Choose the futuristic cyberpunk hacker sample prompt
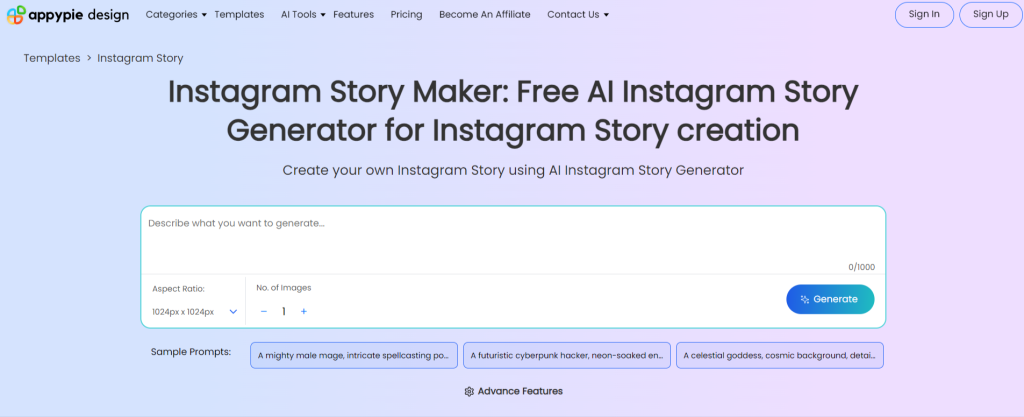Image resolution: width=1024 pixels, height=417 pixels. click(x=566, y=355)
